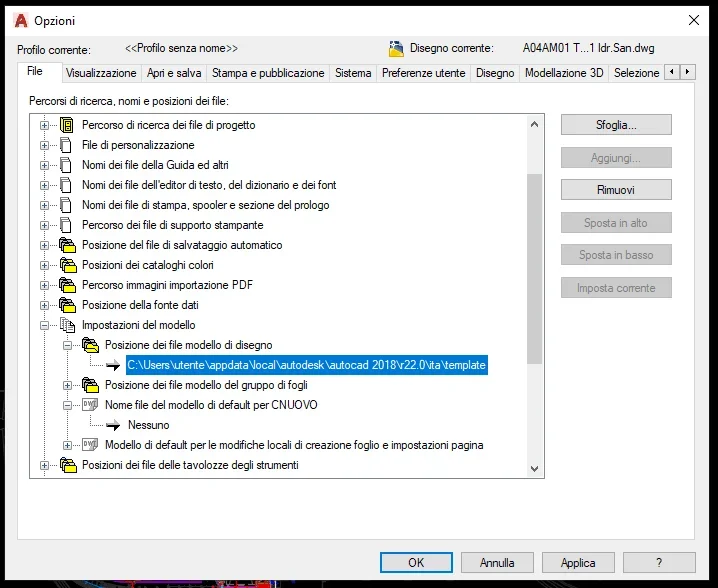Click the icon beside the text editor, dictionary and font files row
The image size is (718, 588).
pos(66,185)
